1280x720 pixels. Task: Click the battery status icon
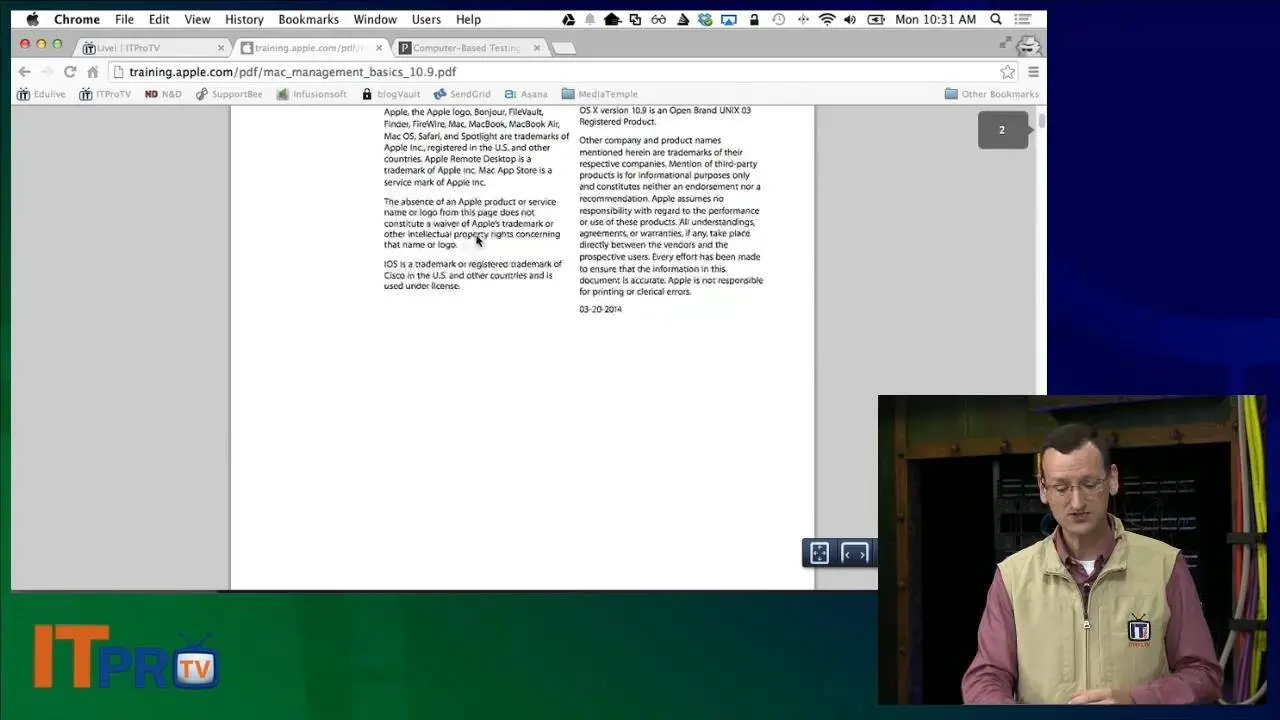(x=876, y=19)
